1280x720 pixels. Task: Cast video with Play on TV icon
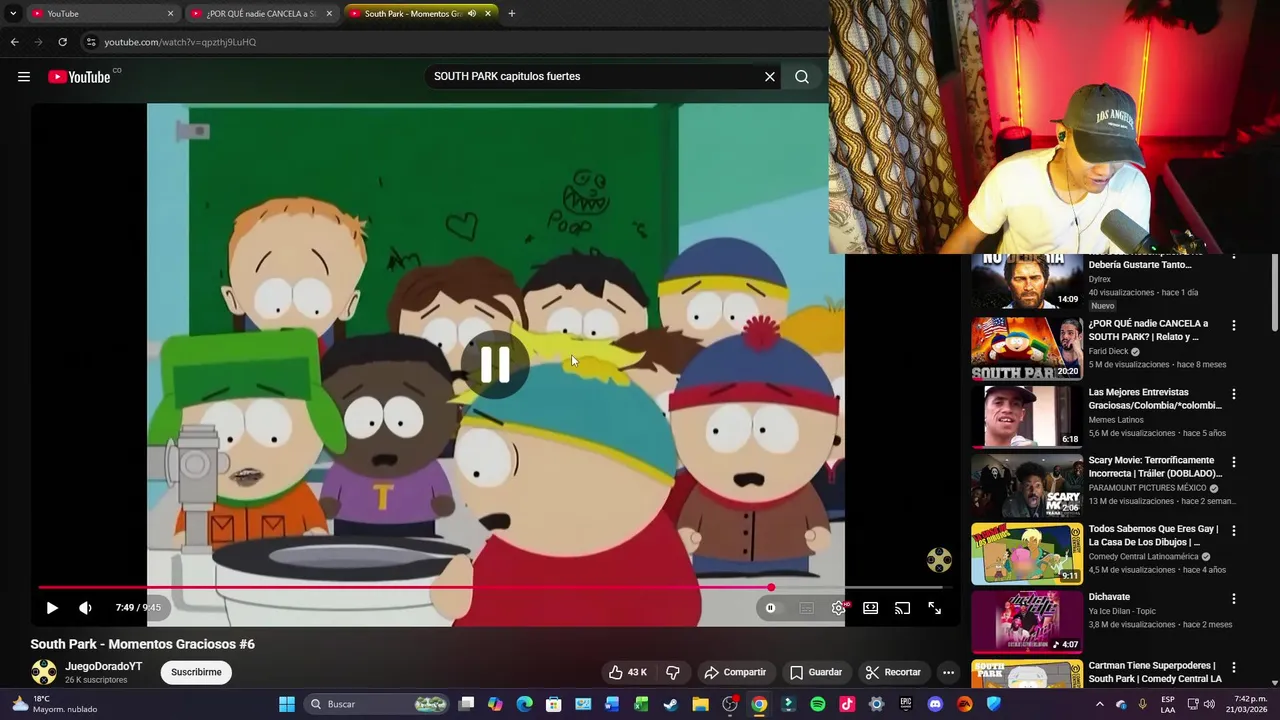tap(902, 608)
